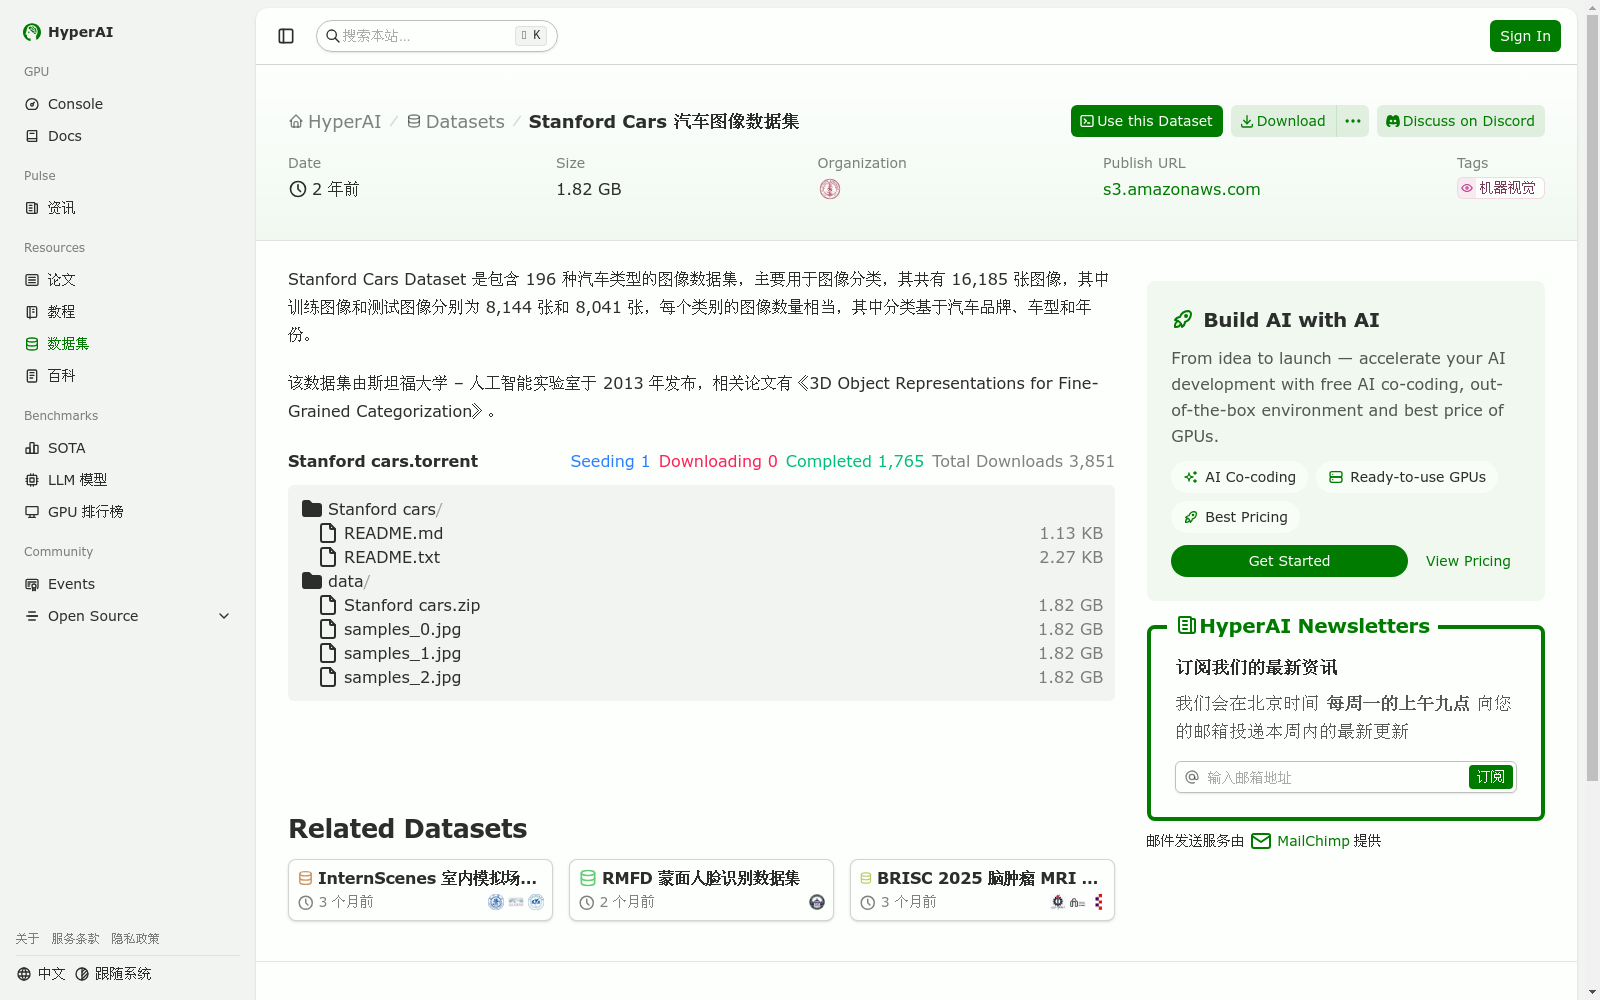Click 服务条款 terms of service link
Image resolution: width=1600 pixels, height=1000 pixels.
click(75, 939)
